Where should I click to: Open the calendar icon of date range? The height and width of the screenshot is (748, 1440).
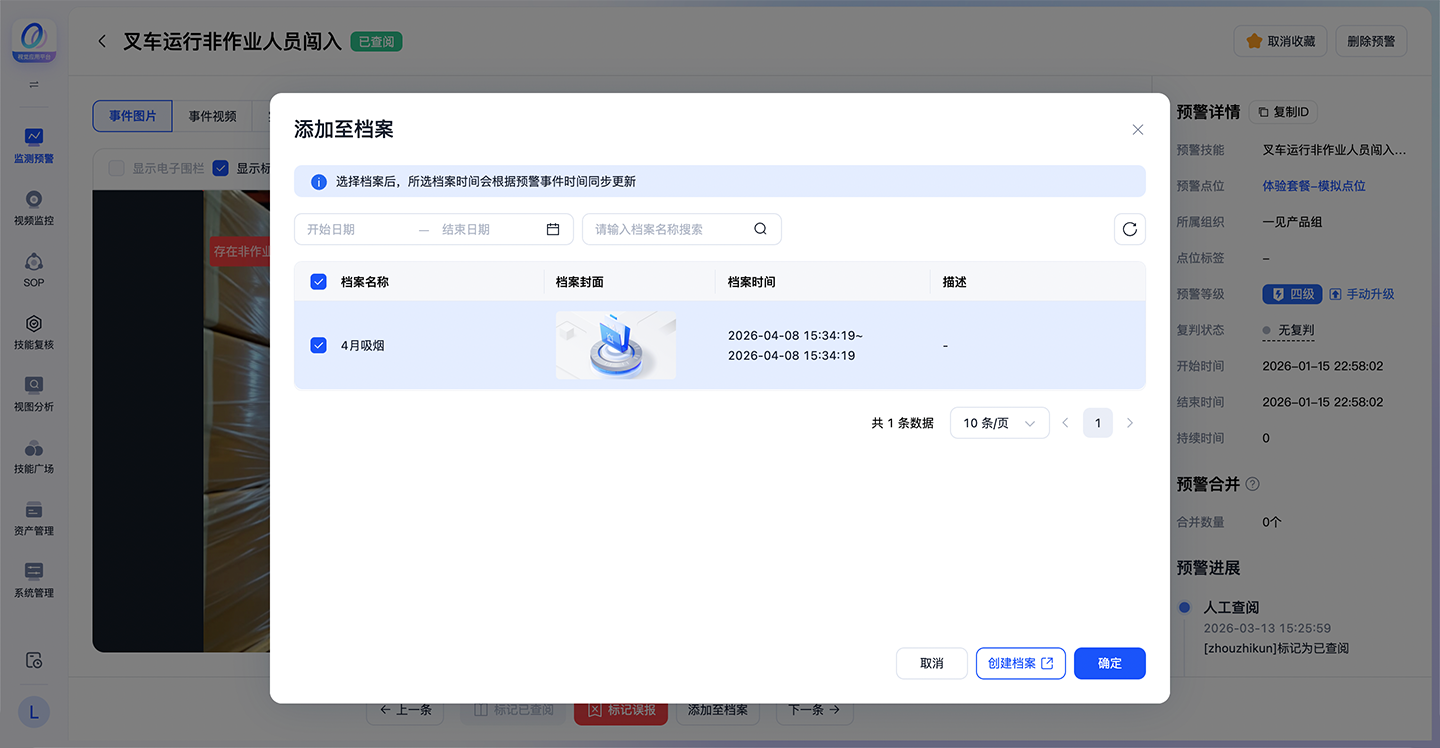[553, 229]
